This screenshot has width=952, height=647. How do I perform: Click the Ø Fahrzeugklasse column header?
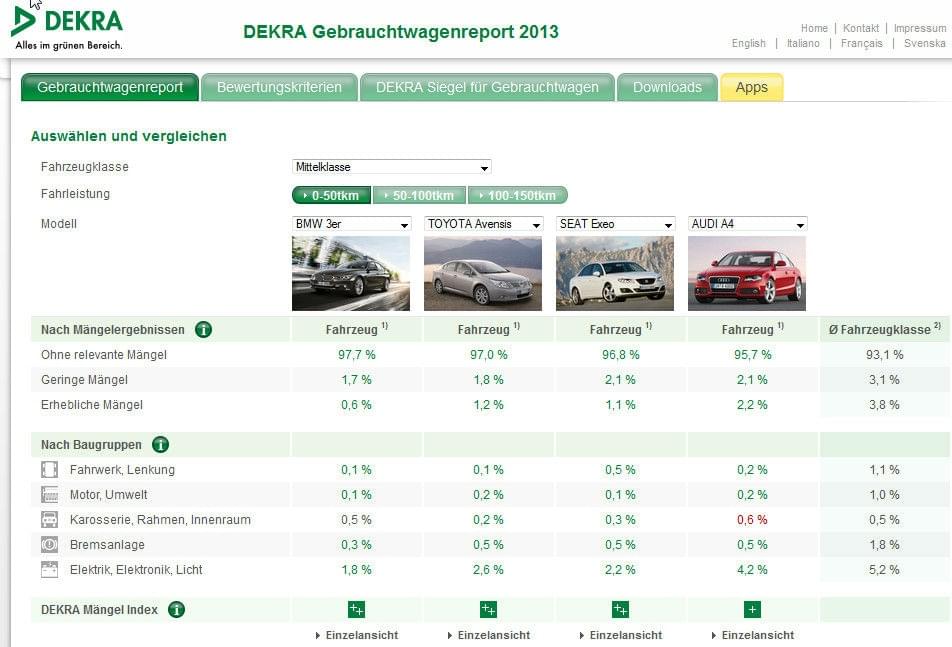point(885,329)
